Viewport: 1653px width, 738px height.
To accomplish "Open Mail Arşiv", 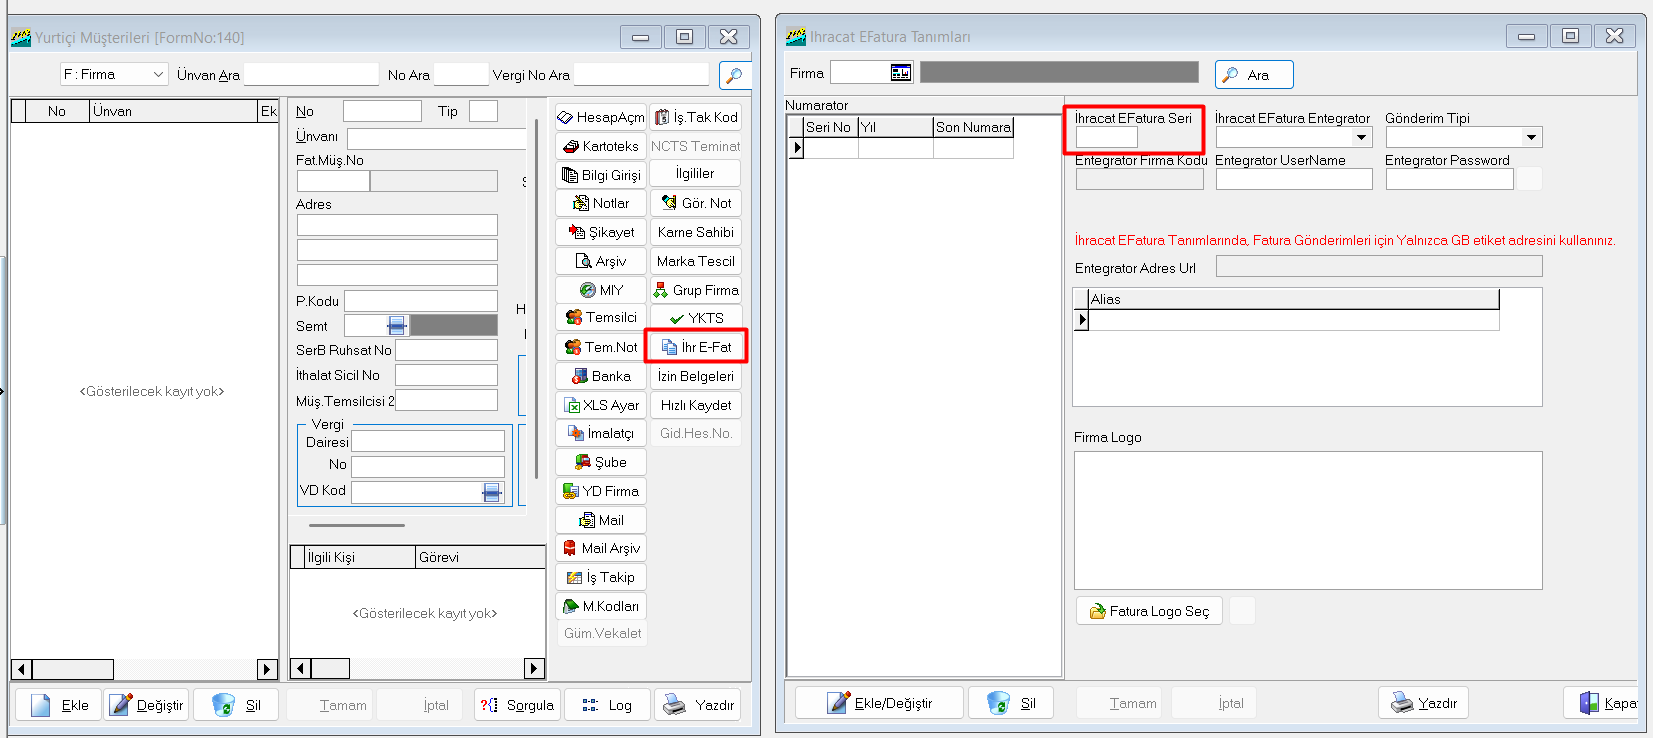I will (x=600, y=548).
